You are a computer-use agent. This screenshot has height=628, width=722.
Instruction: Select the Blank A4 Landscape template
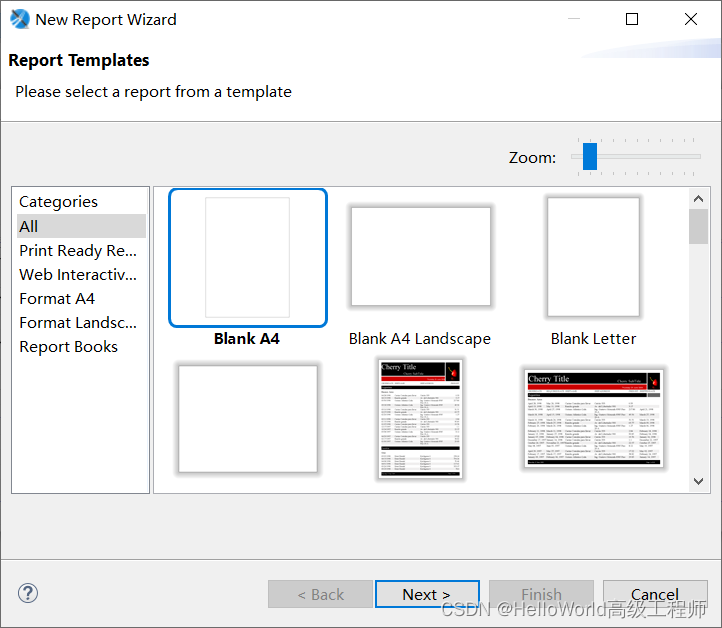(x=420, y=256)
